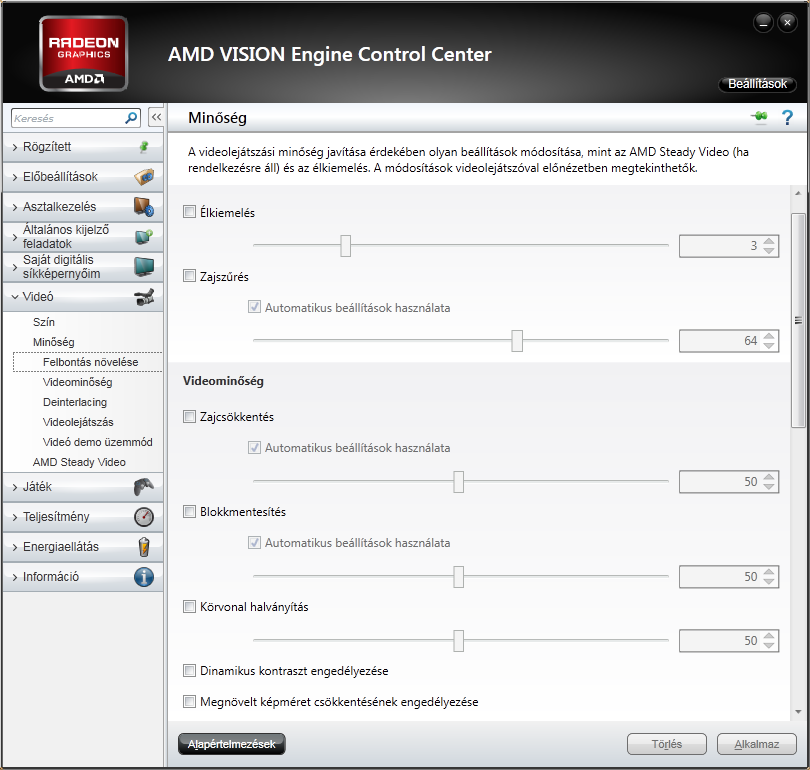The image size is (810, 770).
Task: Click the Előbeállítások presets icon
Action: click(x=144, y=177)
